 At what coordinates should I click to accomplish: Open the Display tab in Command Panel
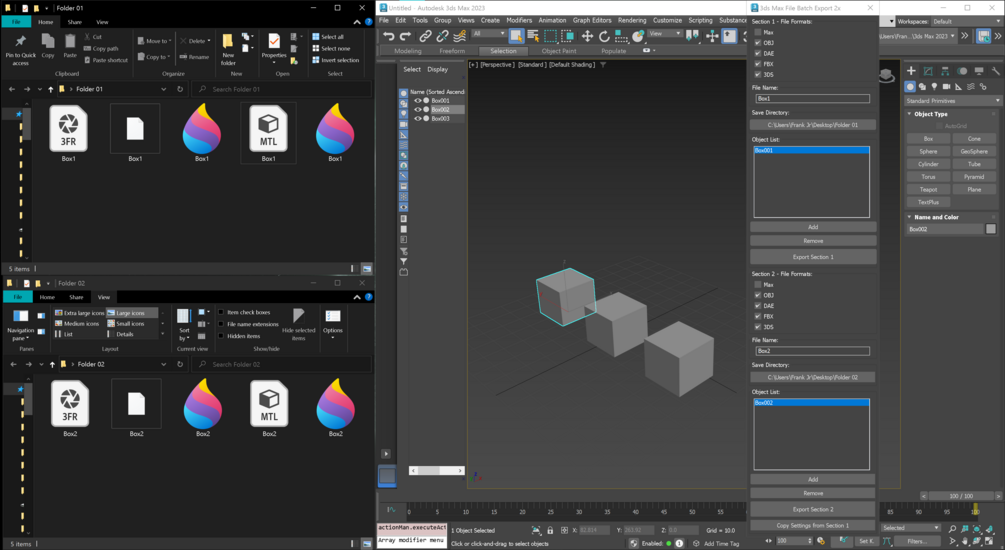coord(979,71)
